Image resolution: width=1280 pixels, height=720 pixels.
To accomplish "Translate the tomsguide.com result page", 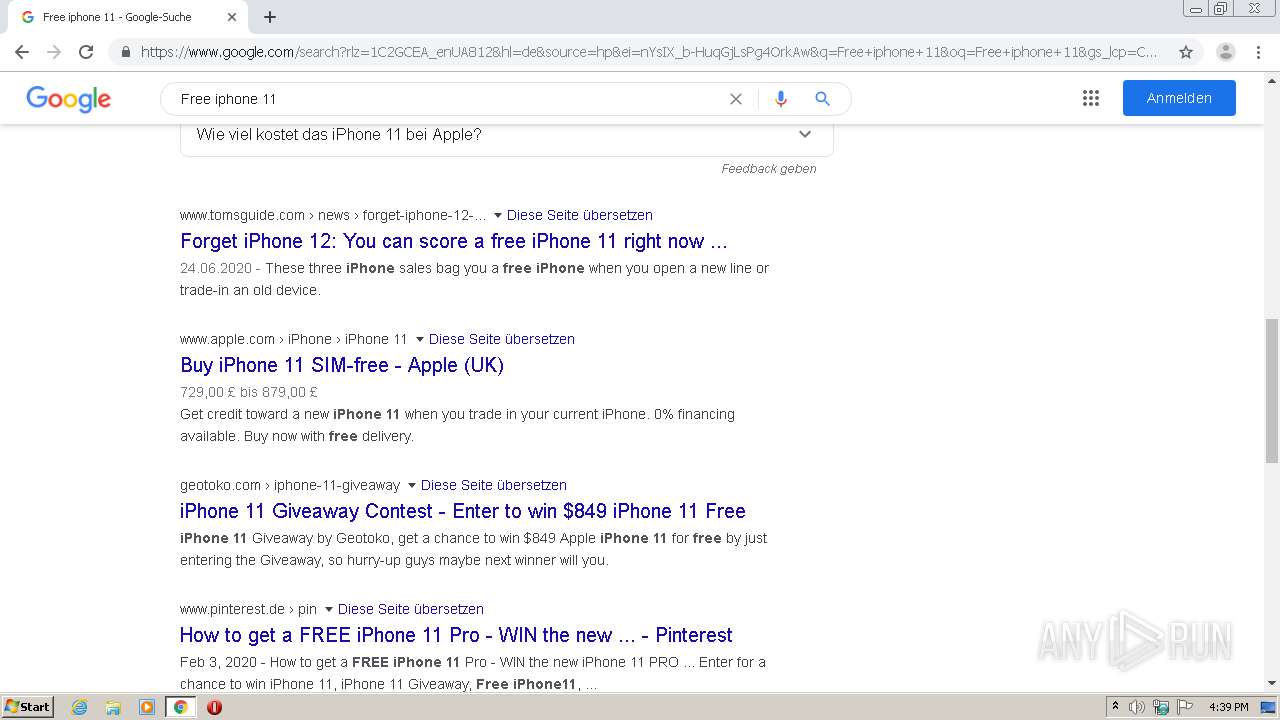I will point(580,215).
